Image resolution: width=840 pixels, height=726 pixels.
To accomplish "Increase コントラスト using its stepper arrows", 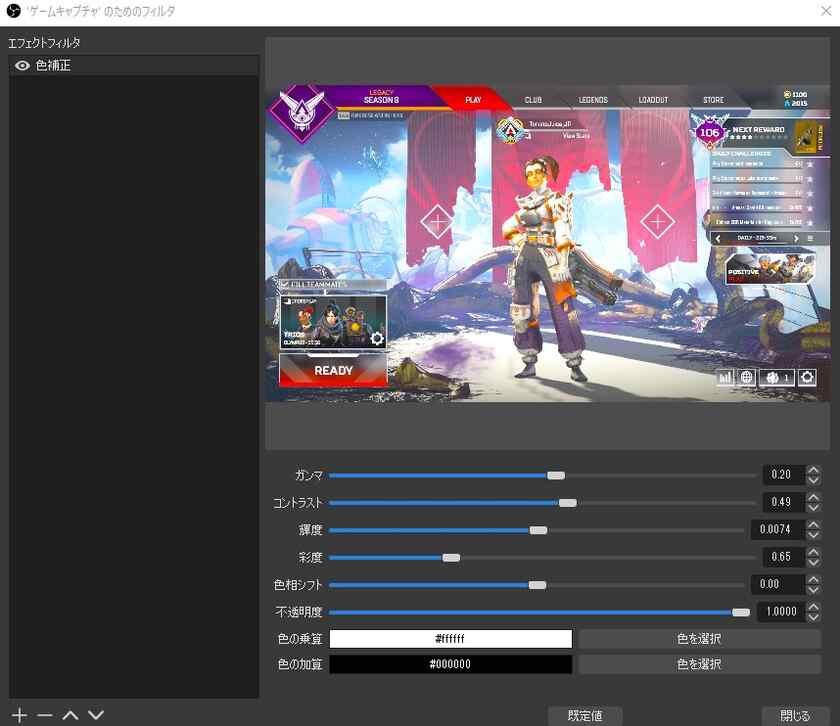I will tap(813, 498).
